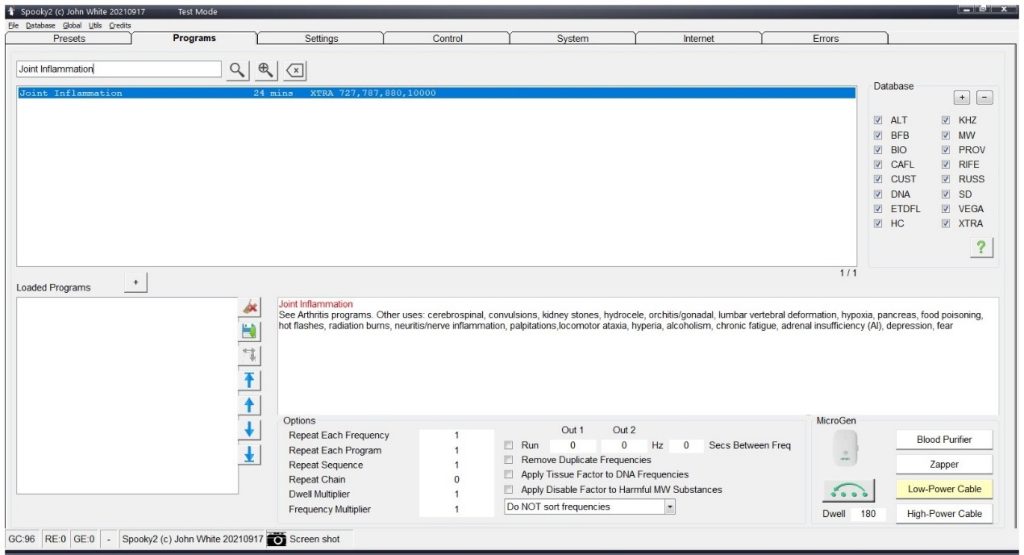Uncheck the RIFE database checkbox

click(945, 165)
